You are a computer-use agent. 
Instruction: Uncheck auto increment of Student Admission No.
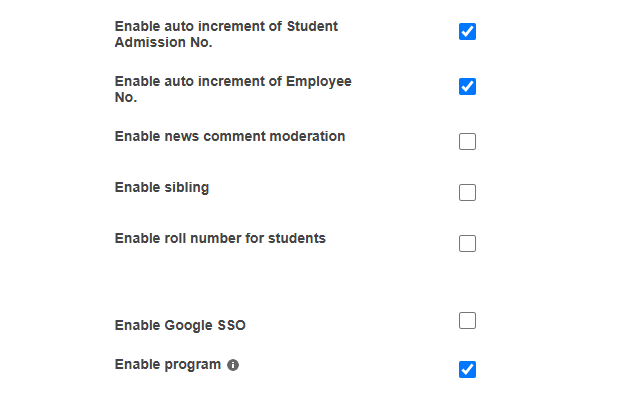(x=467, y=31)
